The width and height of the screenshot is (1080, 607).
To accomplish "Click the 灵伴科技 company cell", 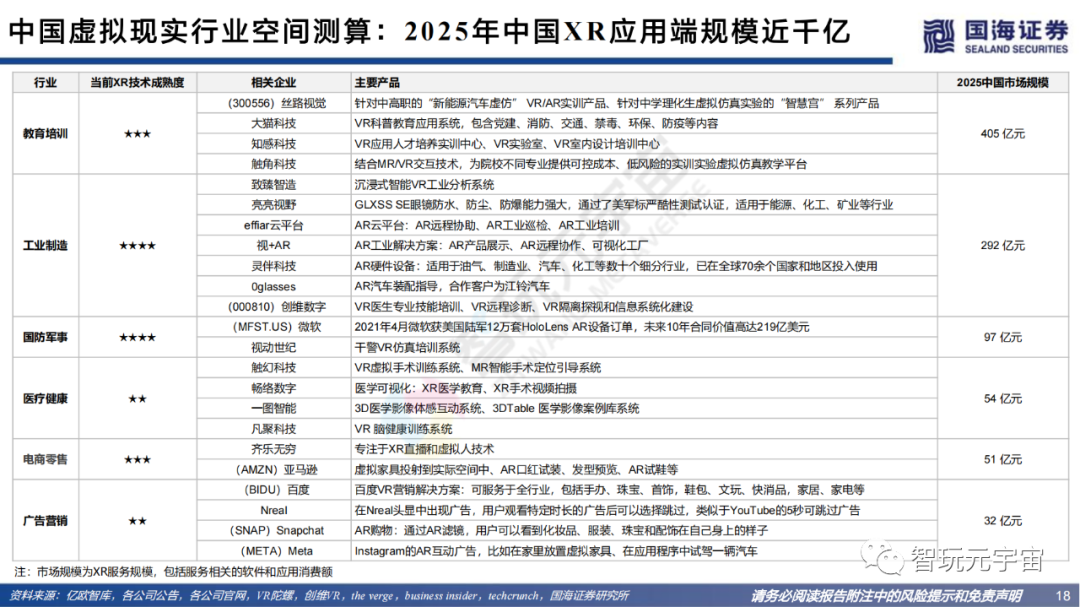I will tap(273, 266).
